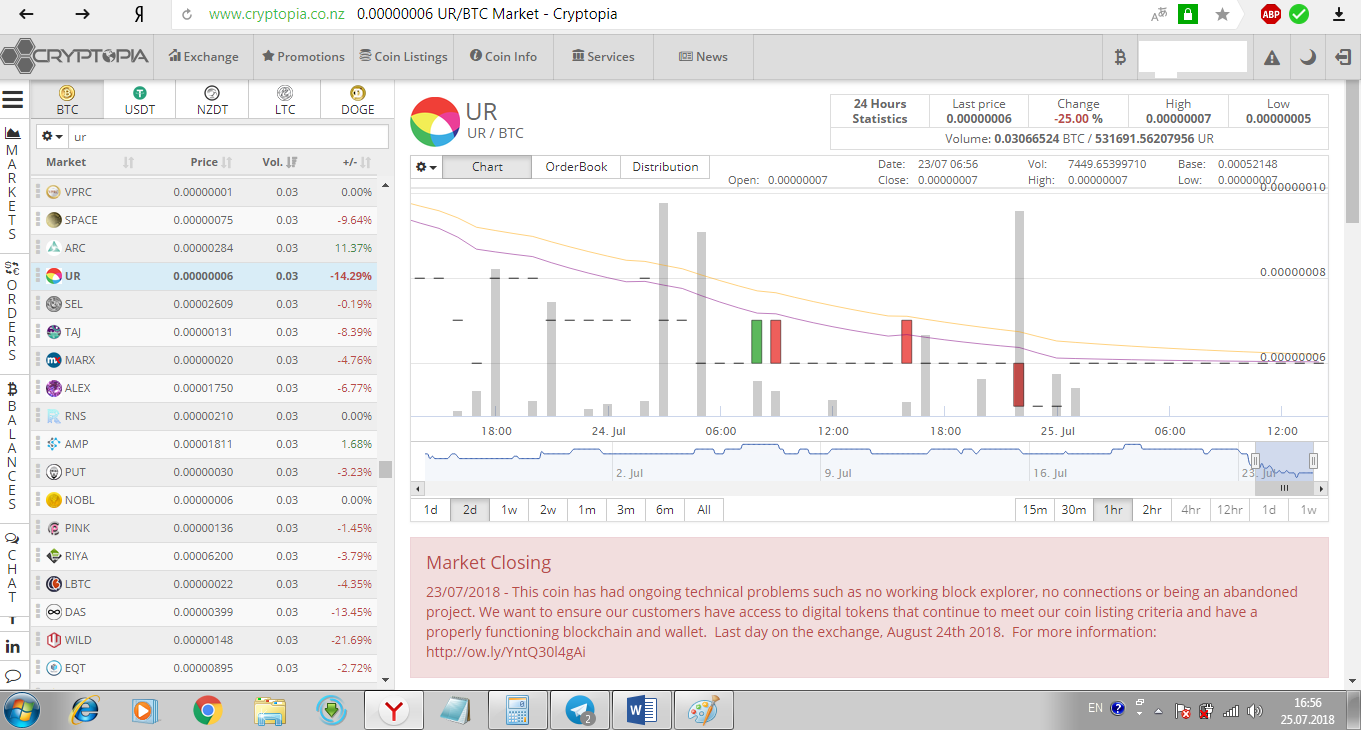Image resolution: width=1366 pixels, height=730 pixels.
Task: Open chart gear settings dropdown
Action: (x=427, y=167)
